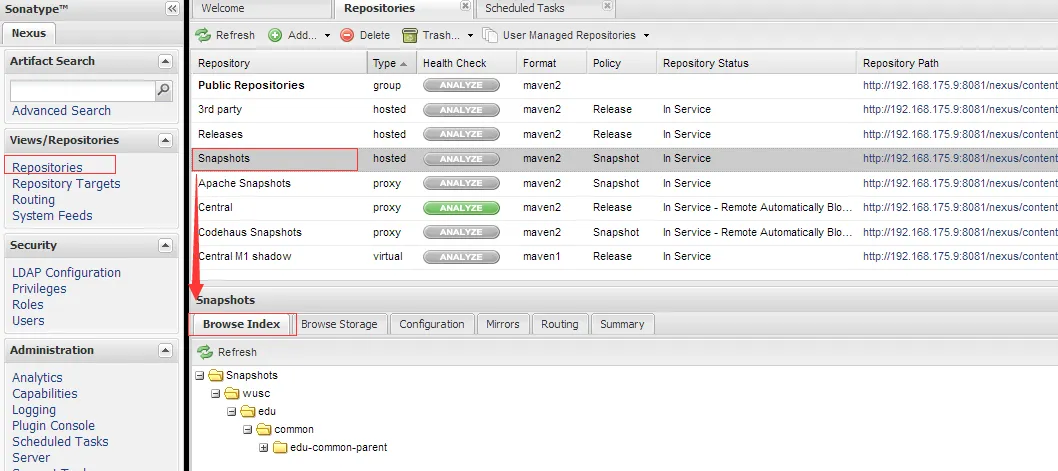The width and height of the screenshot is (1058, 471).
Task: Click the User Managed Repositories document icon
Action: coord(490,35)
